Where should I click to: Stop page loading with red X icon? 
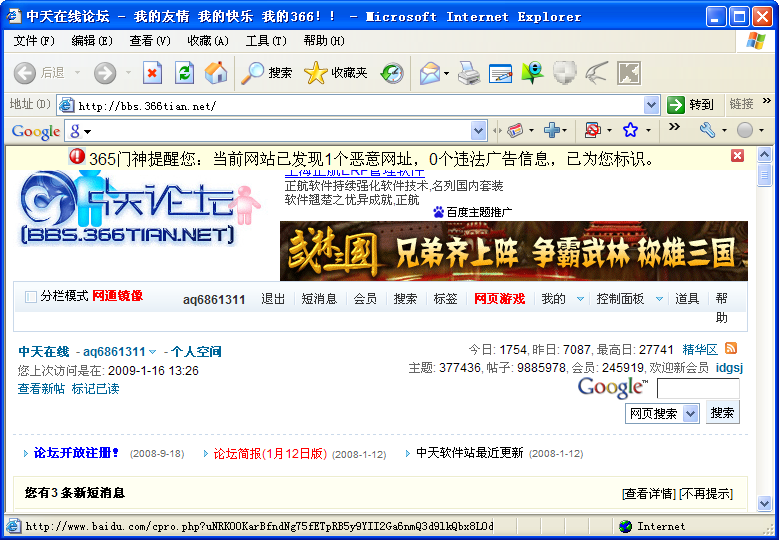point(153,73)
